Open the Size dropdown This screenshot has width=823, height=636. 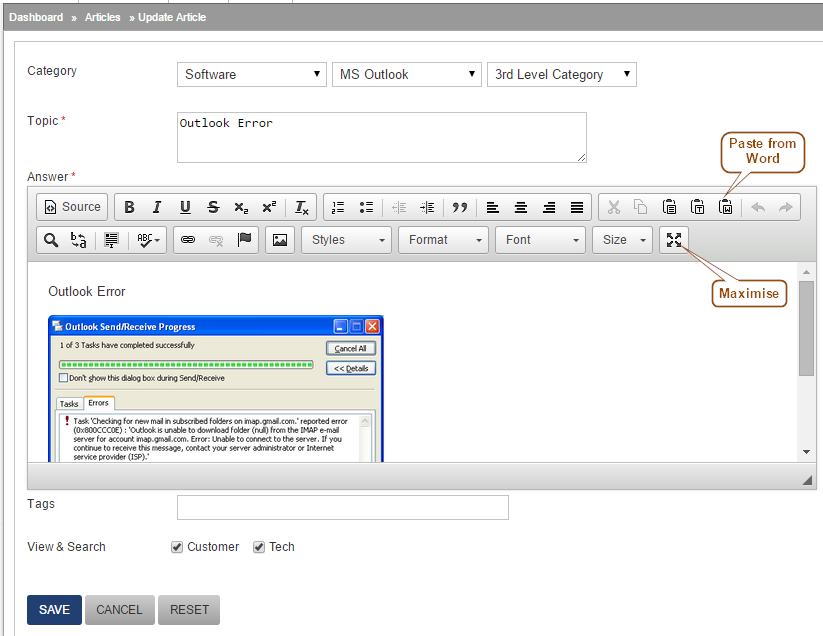click(x=622, y=240)
